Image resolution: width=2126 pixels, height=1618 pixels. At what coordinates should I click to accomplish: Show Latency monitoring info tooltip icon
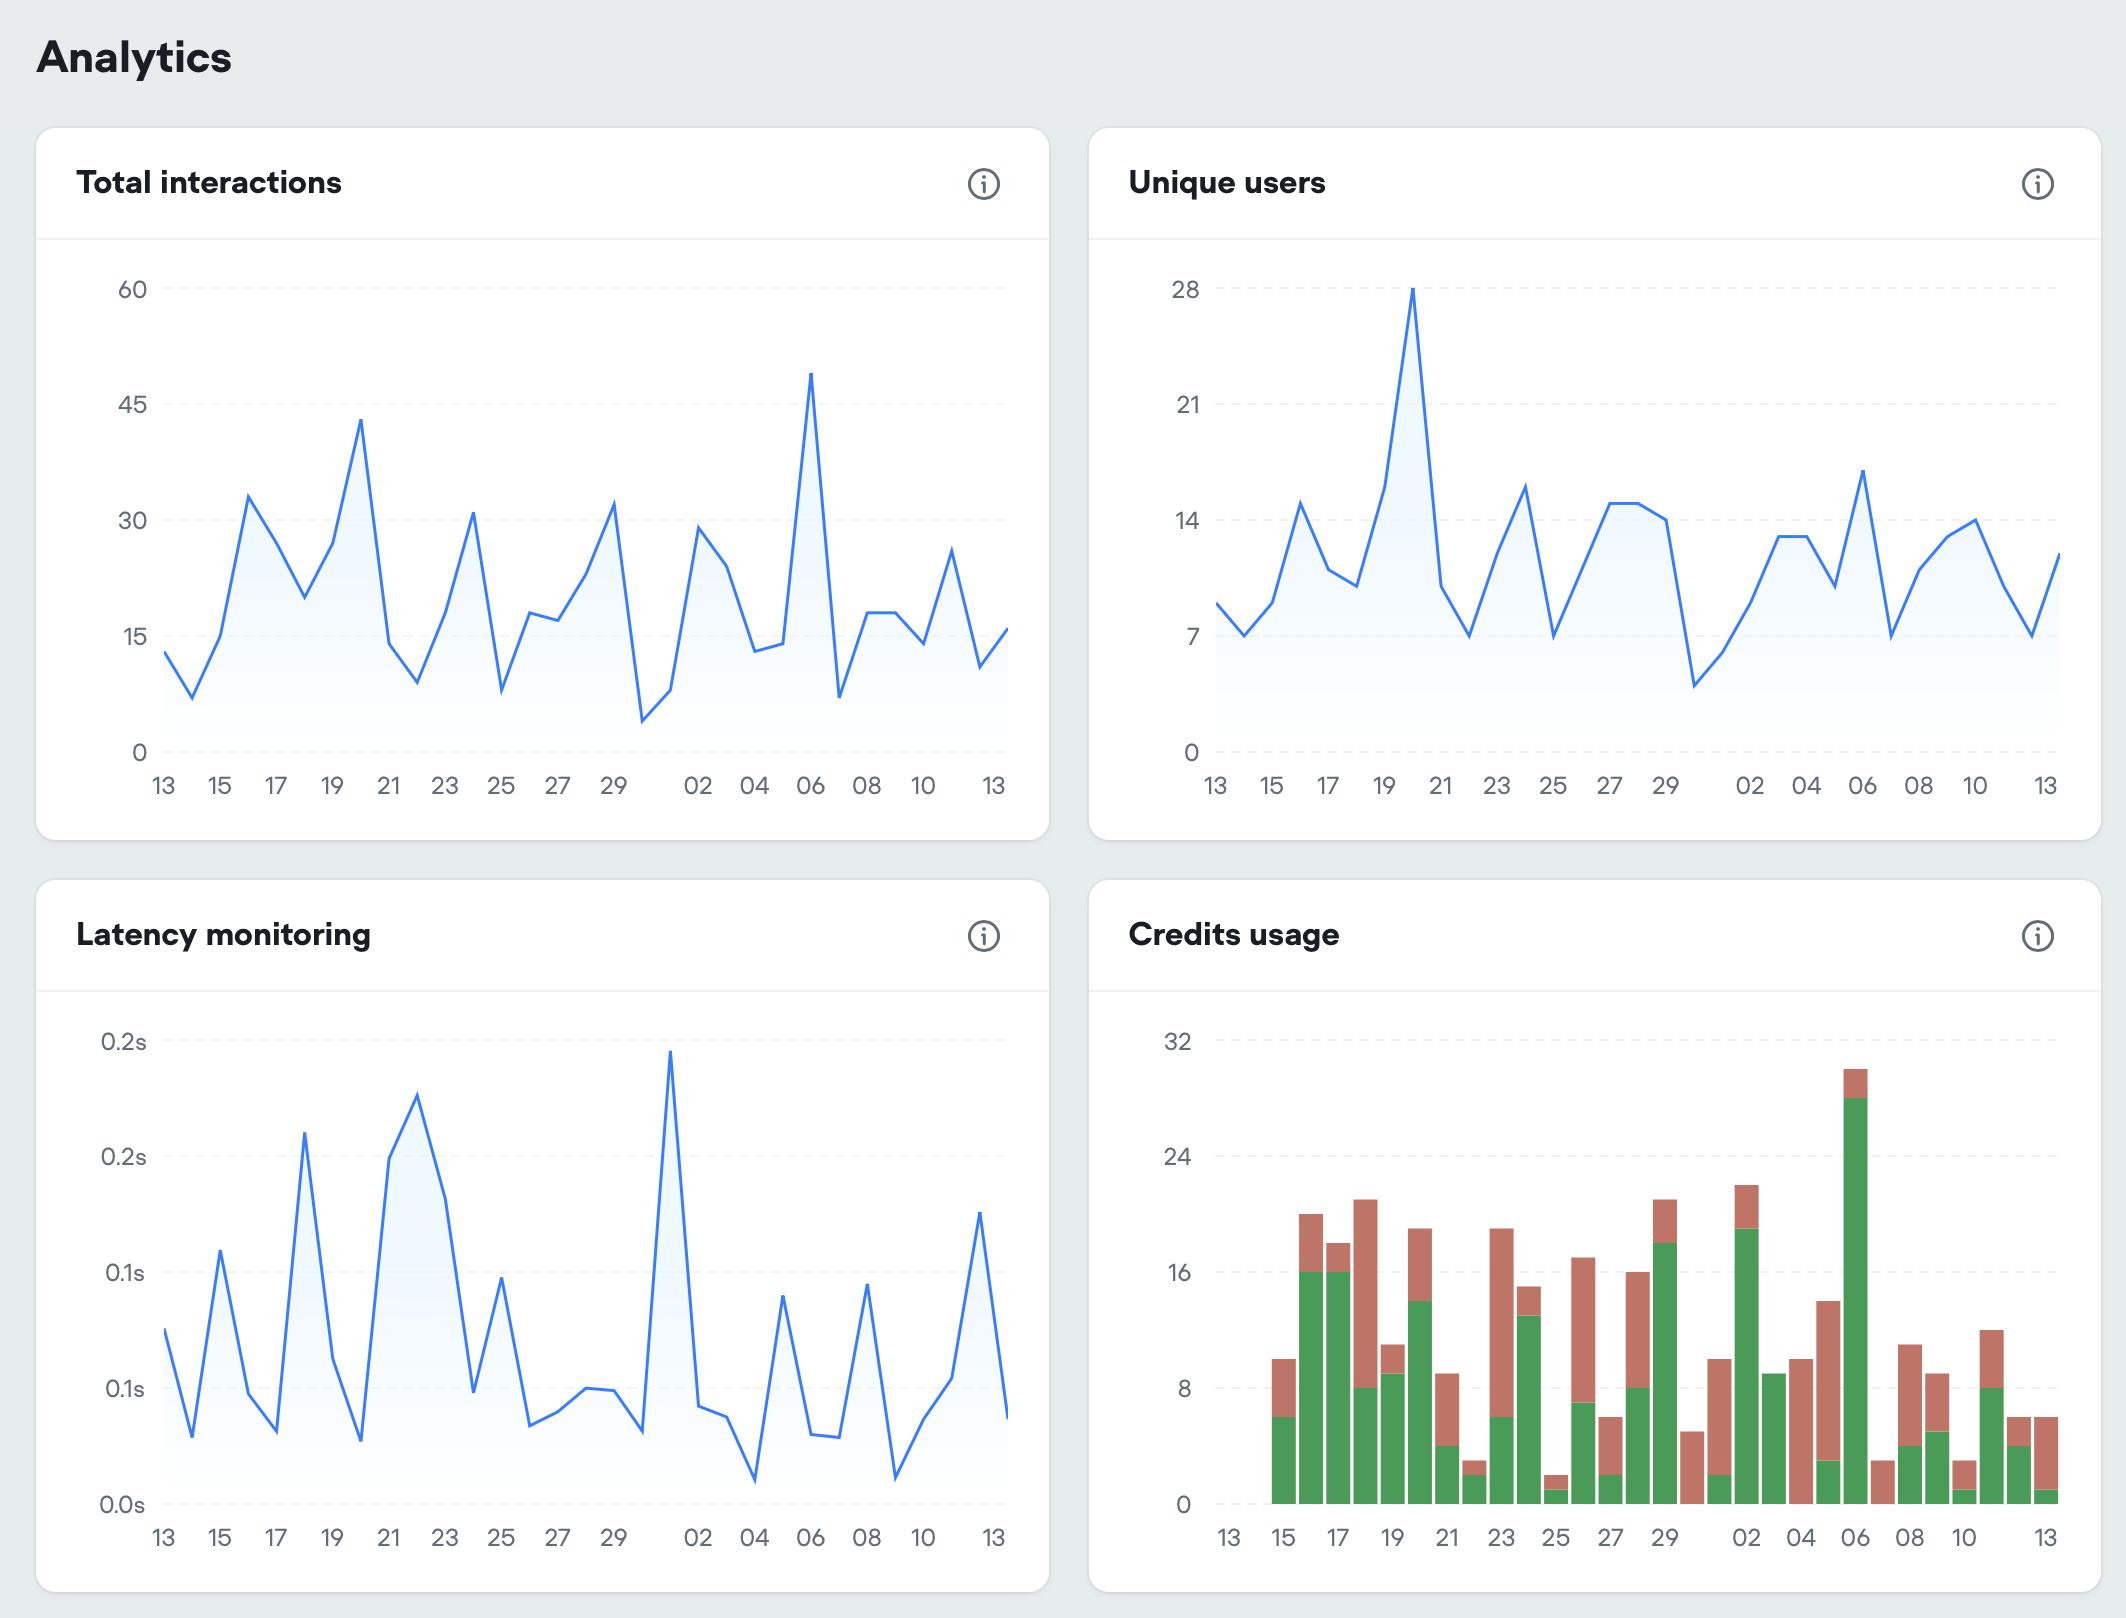pos(983,936)
